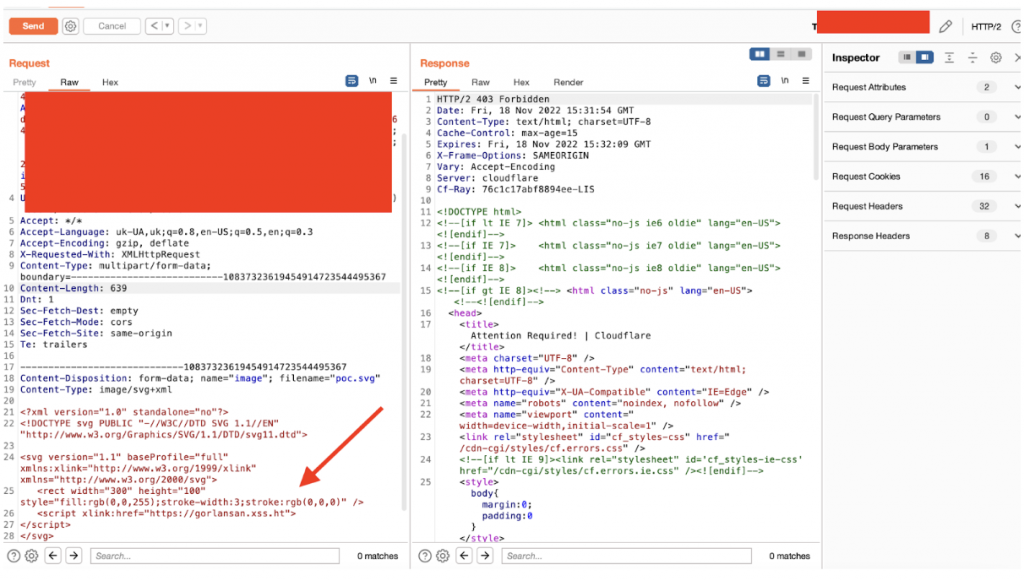Open the request settings gear beside Send
The image size is (1024, 581).
pyautogui.click(x=71, y=26)
